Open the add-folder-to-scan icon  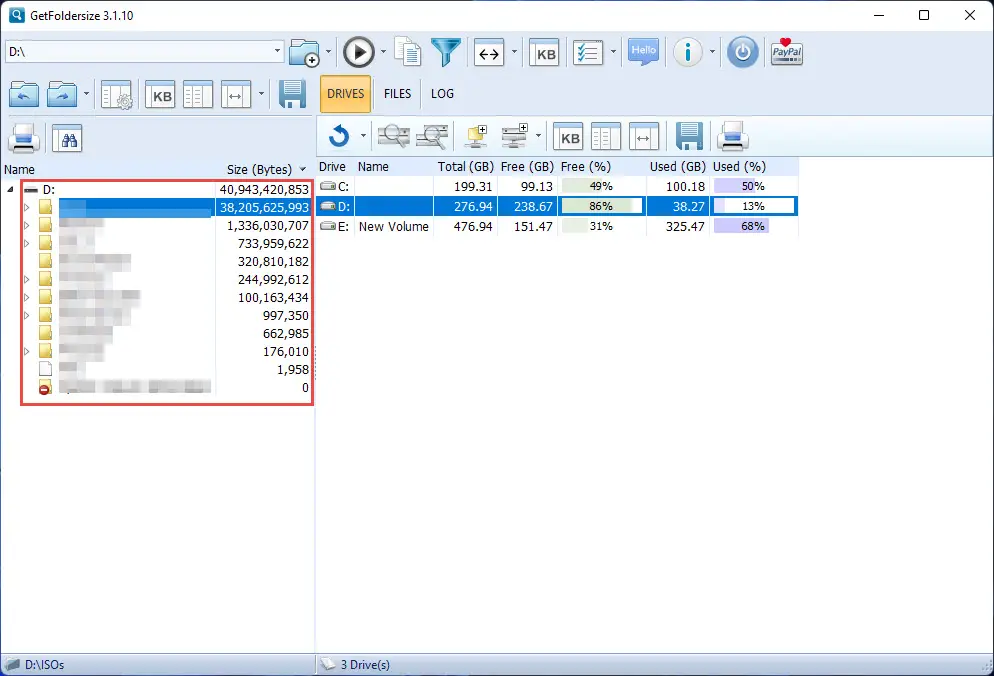(x=304, y=53)
